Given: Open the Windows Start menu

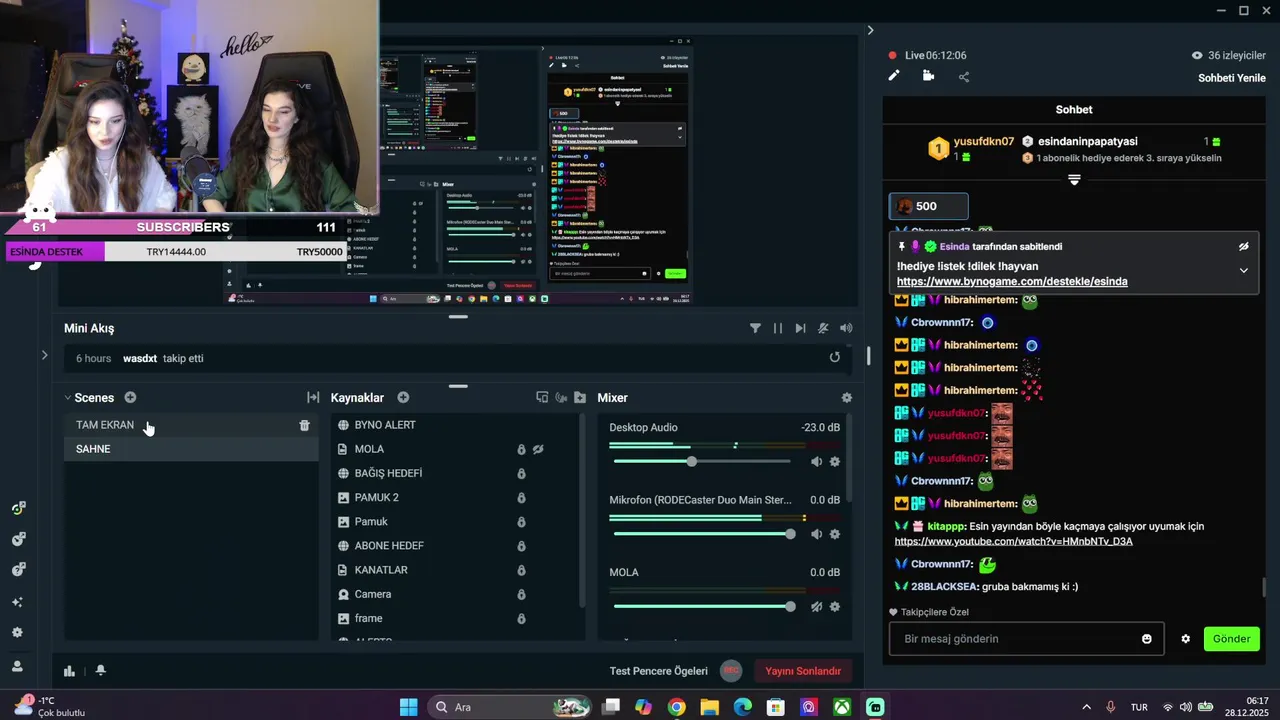Looking at the screenshot, I should click(408, 707).
